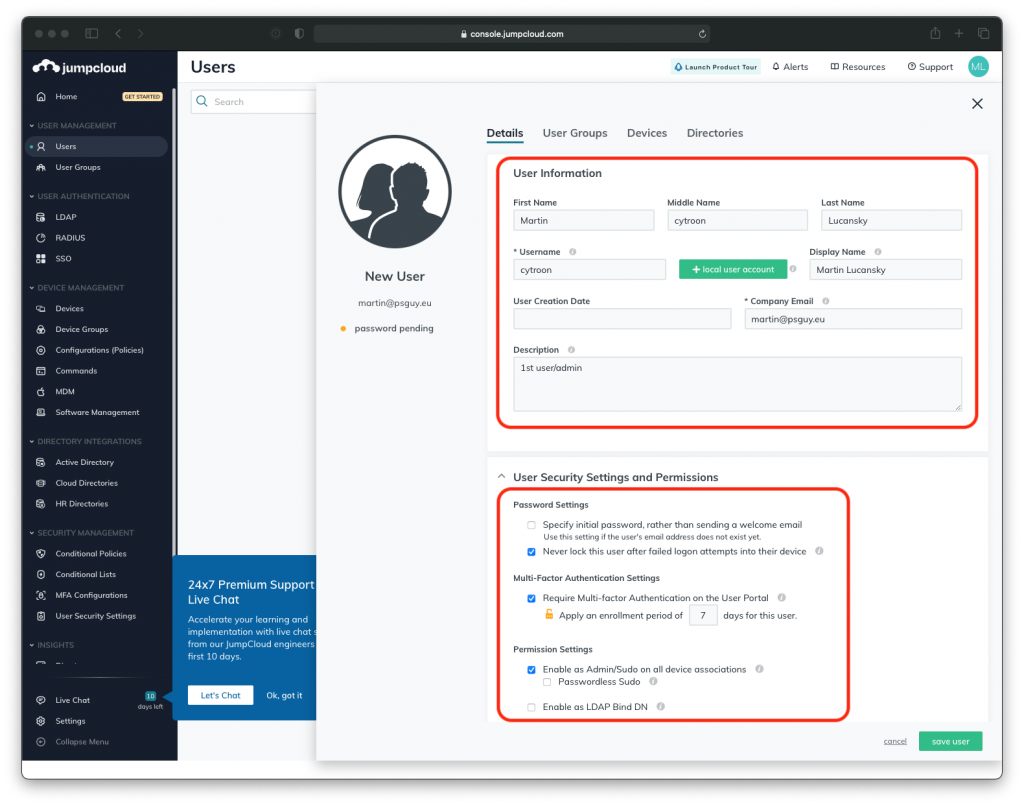Image resolution: width=1024 pixels, height=806 pixels.
Task: Enable Passwordless Sudo checkbox
Action: pyautogui.click(x=547, y=682)
